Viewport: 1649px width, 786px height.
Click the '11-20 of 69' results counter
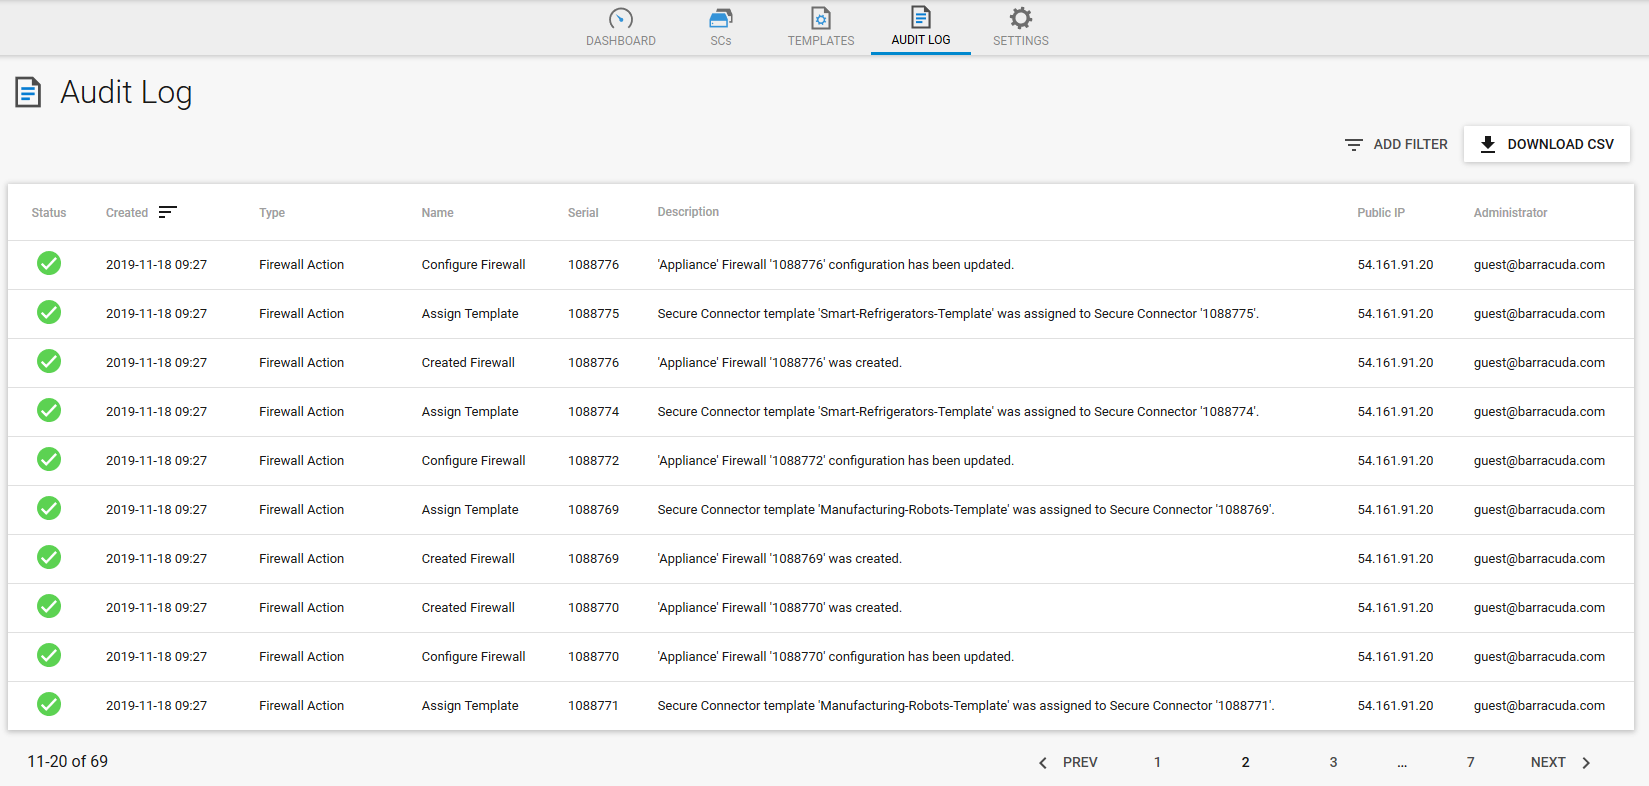point(68,761)
